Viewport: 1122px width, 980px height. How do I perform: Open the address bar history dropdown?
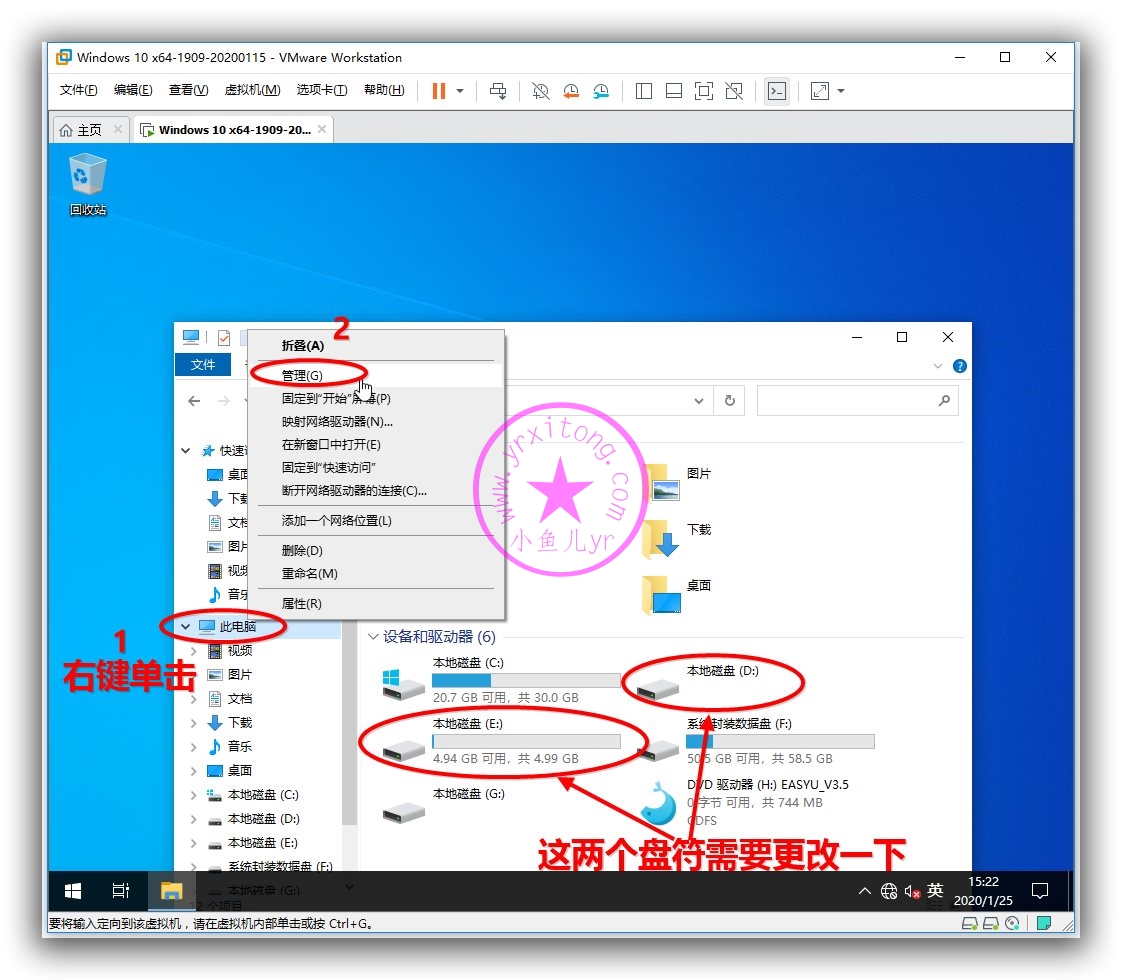(699, 401)
